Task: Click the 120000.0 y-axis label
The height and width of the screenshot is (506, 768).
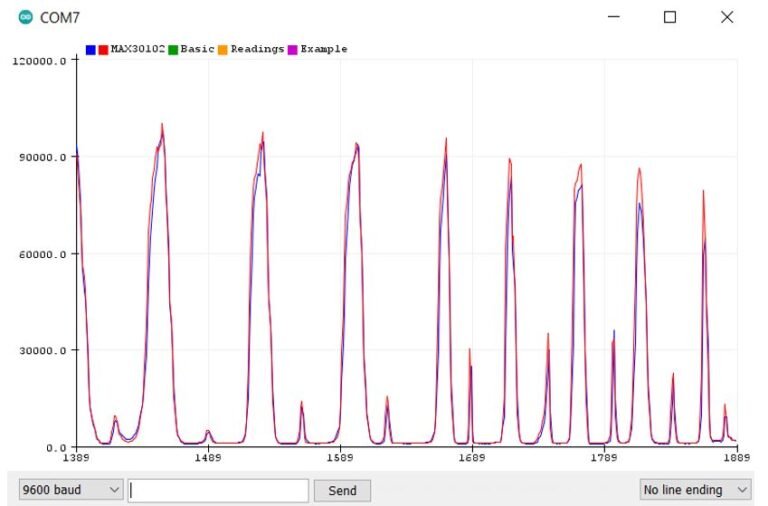Action: 39,60
